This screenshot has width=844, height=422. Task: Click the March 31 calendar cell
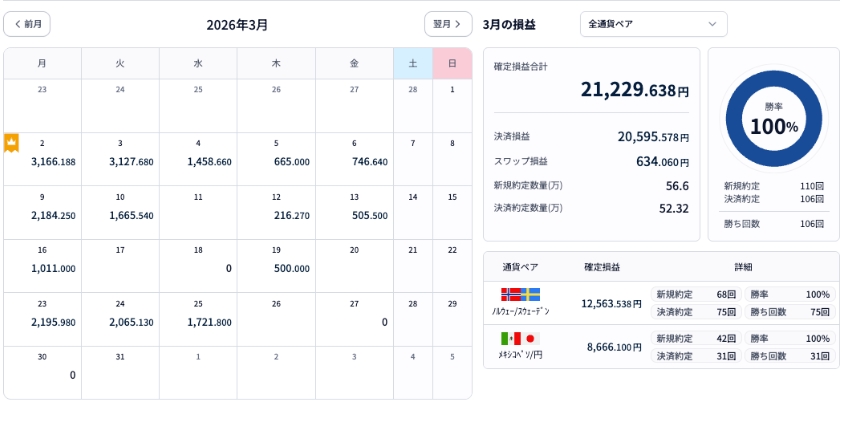click(x=121, y=372)
